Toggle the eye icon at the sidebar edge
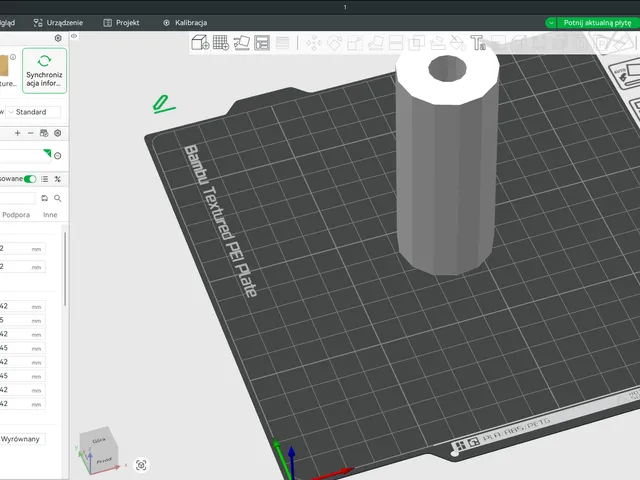 [74, 36]
